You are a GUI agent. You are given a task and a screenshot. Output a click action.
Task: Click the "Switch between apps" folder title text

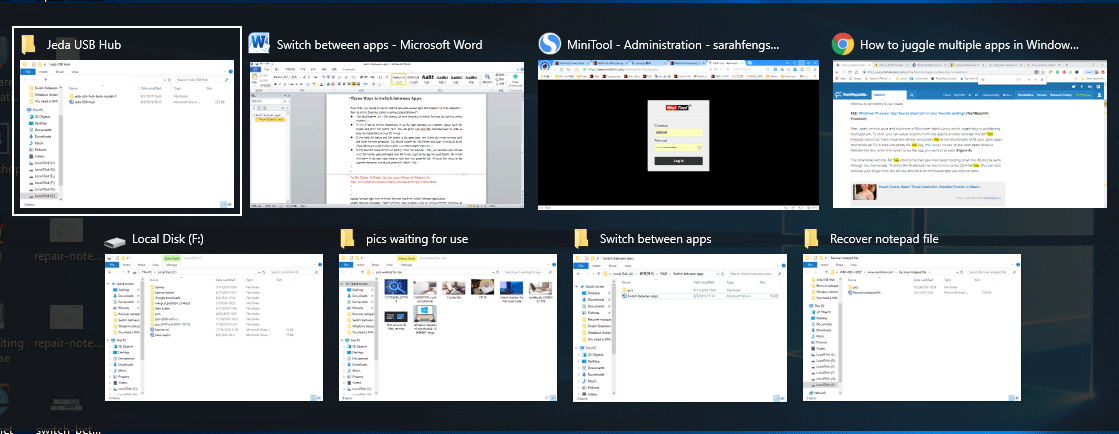click(x=656, y=239)
